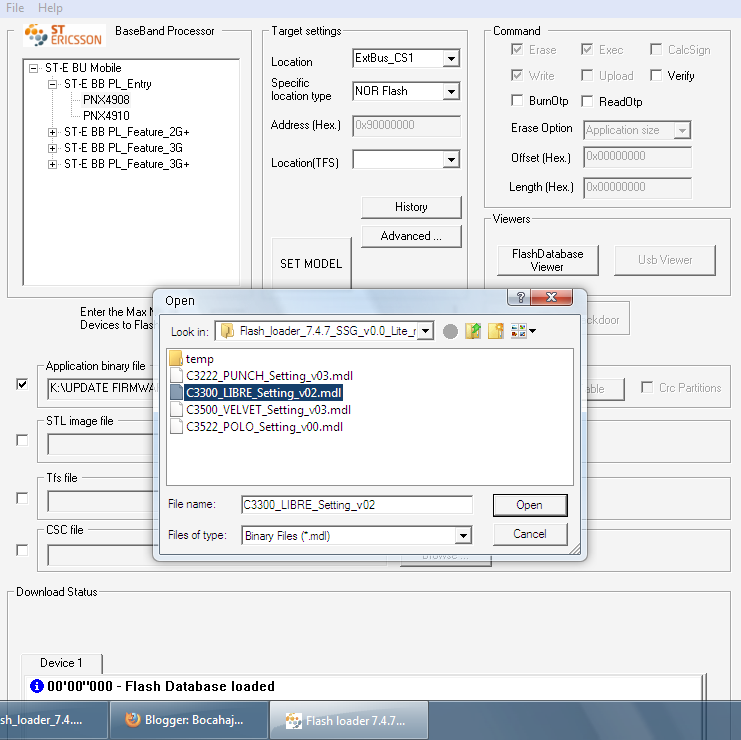Click the Flash loader icon in taskbar

point(293,721)
